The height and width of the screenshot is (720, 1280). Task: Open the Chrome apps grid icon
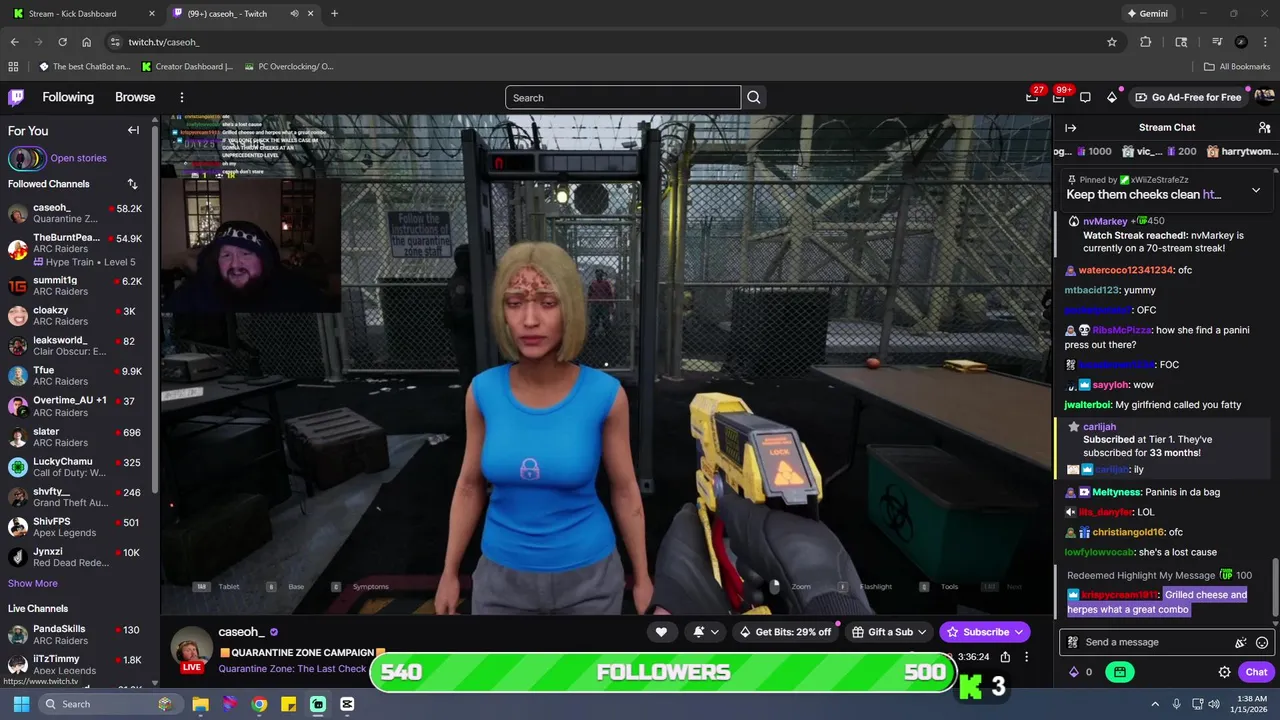(x=13, y=67)
